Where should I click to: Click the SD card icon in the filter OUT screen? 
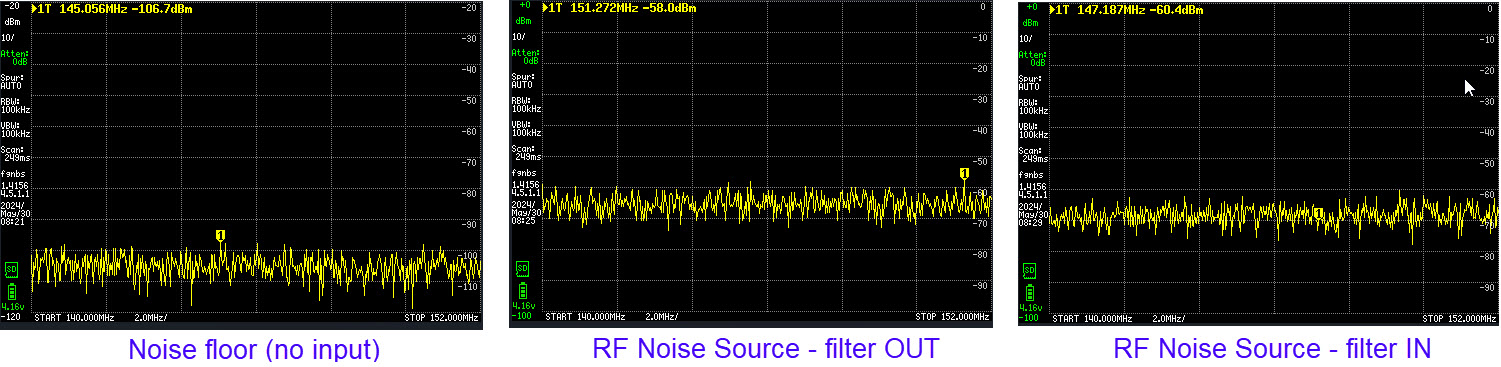[x=521, y=269]
